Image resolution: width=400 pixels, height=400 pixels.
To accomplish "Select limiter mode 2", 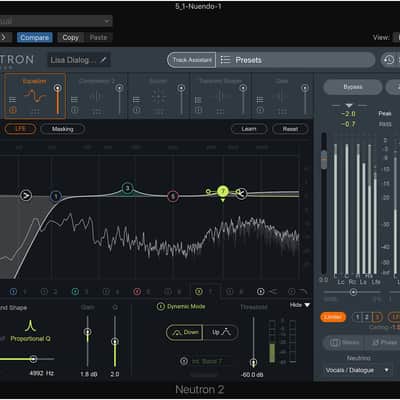I will 366,317.
